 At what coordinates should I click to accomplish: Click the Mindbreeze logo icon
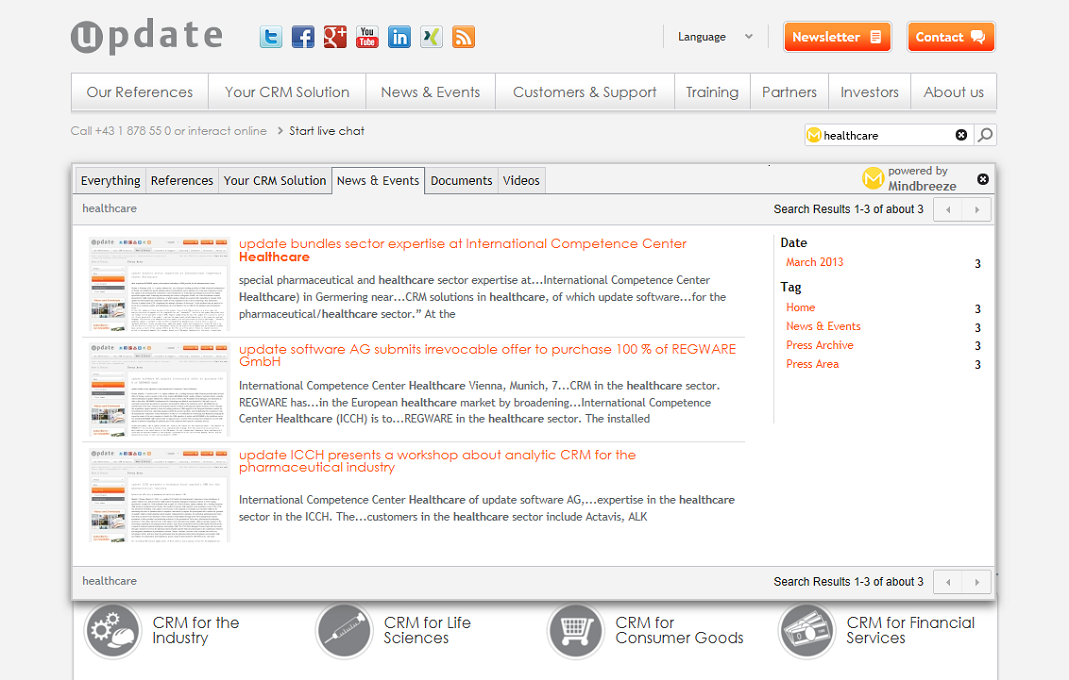(x=873, y=179)
